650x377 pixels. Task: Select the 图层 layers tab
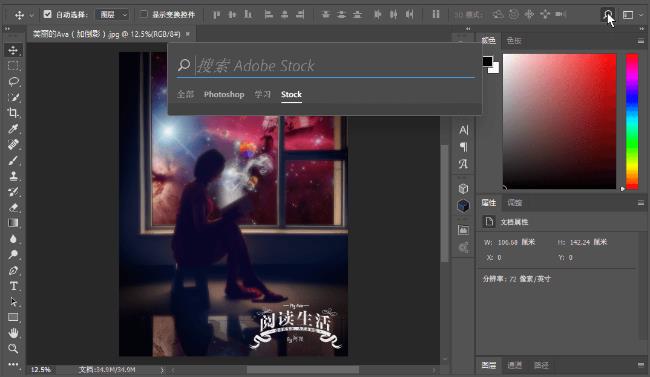click(x=489, y=365)
